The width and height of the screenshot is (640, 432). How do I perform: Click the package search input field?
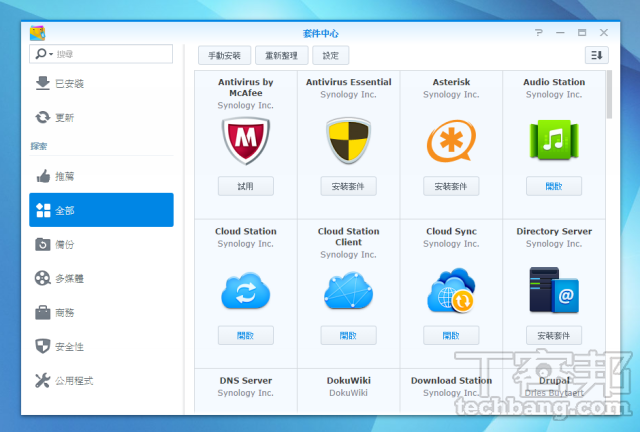click(110, 54)
